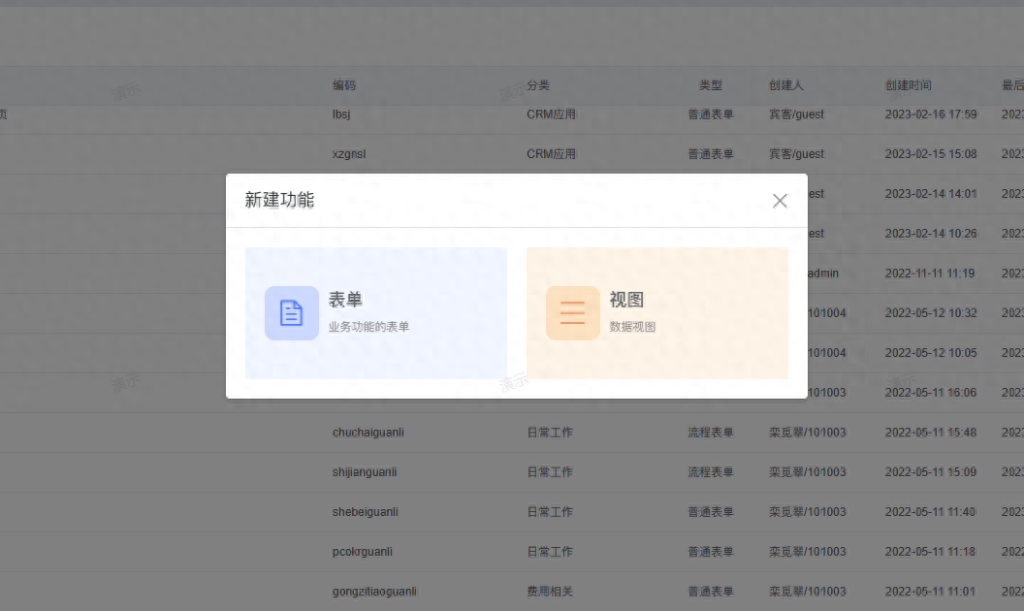Select the xzgnsl code cell

click(349, 154)
